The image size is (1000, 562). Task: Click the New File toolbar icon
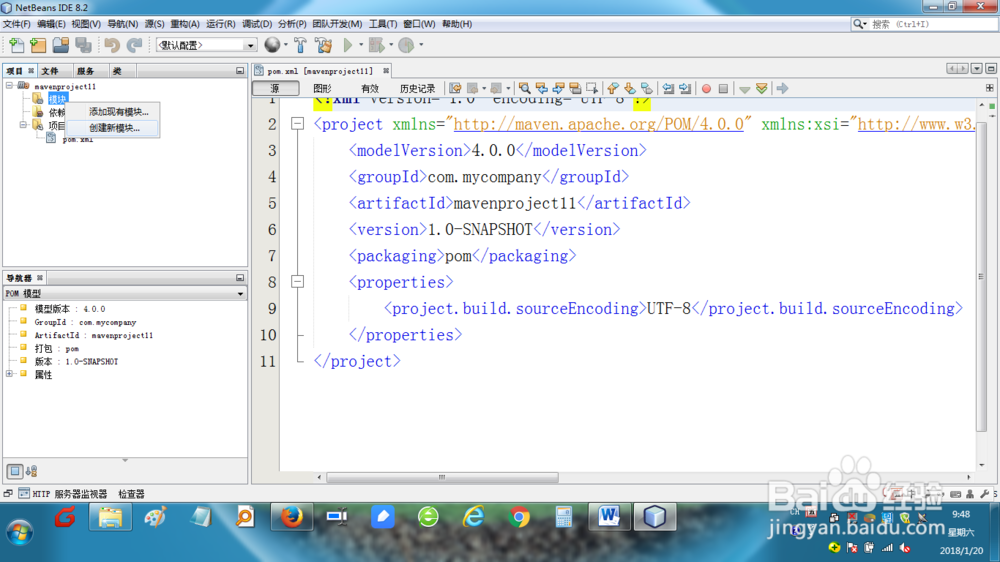coord(17,45)
